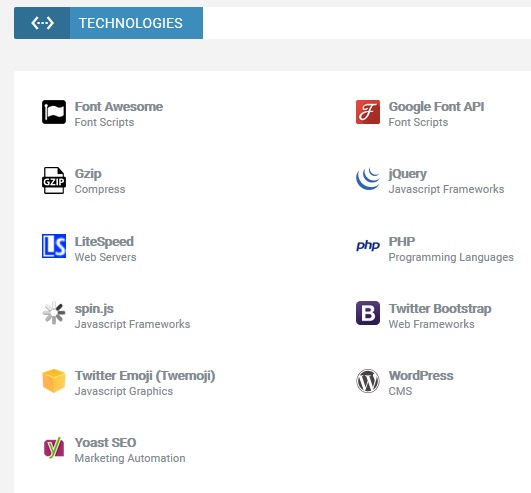Image resolution: width=531 pixels, height=493 pixels.
Task: Open the LiteSpeed technology title
Action: [x=104, y=242]
